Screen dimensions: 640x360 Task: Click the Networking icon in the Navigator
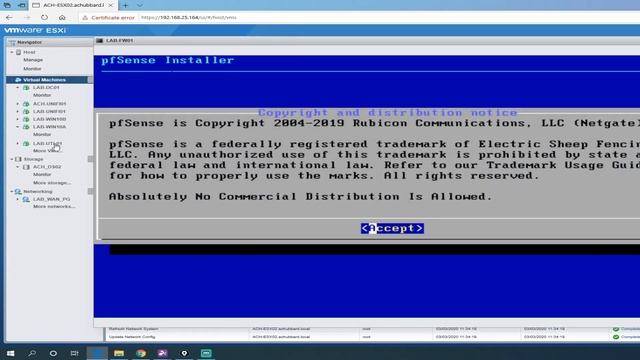(x=18, y=191)
